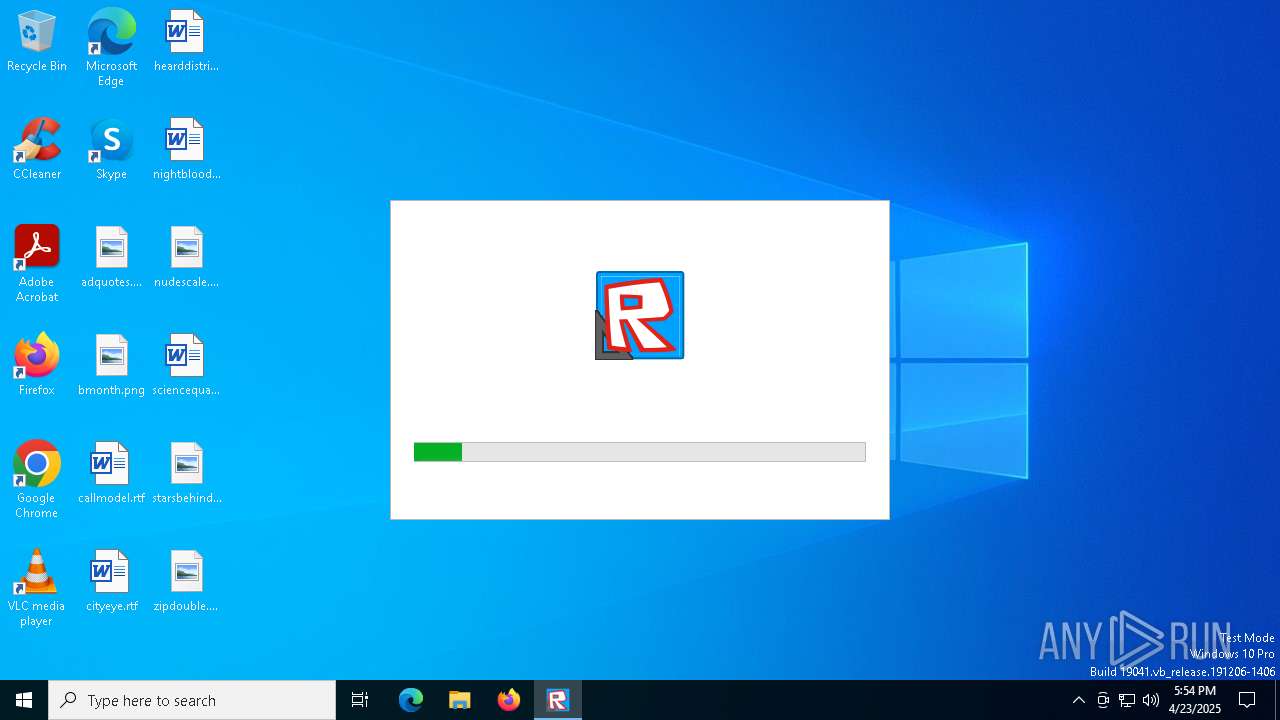
Task: Select the nightblood... Word document
Action: (186, 150)
